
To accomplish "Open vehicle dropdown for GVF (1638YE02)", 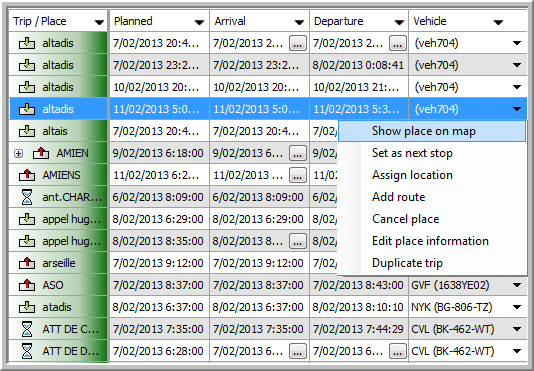I will point(517,285).
